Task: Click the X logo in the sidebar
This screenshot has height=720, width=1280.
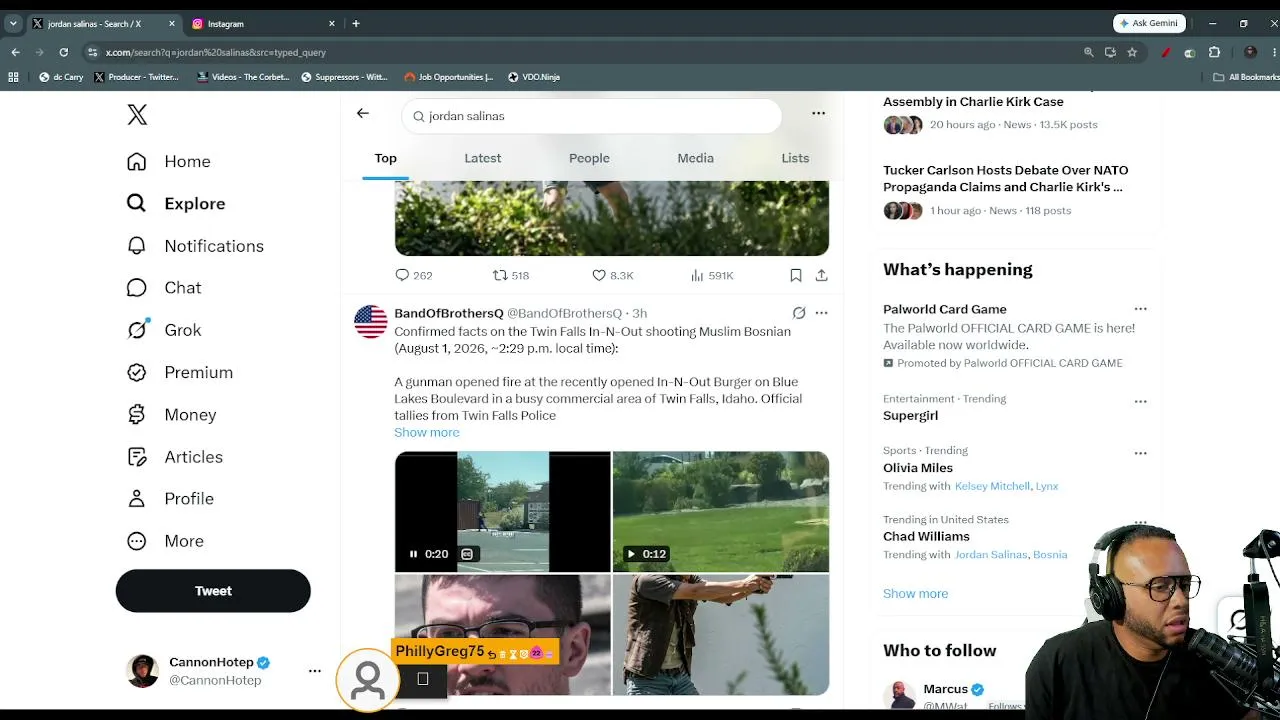Action: 137,115
